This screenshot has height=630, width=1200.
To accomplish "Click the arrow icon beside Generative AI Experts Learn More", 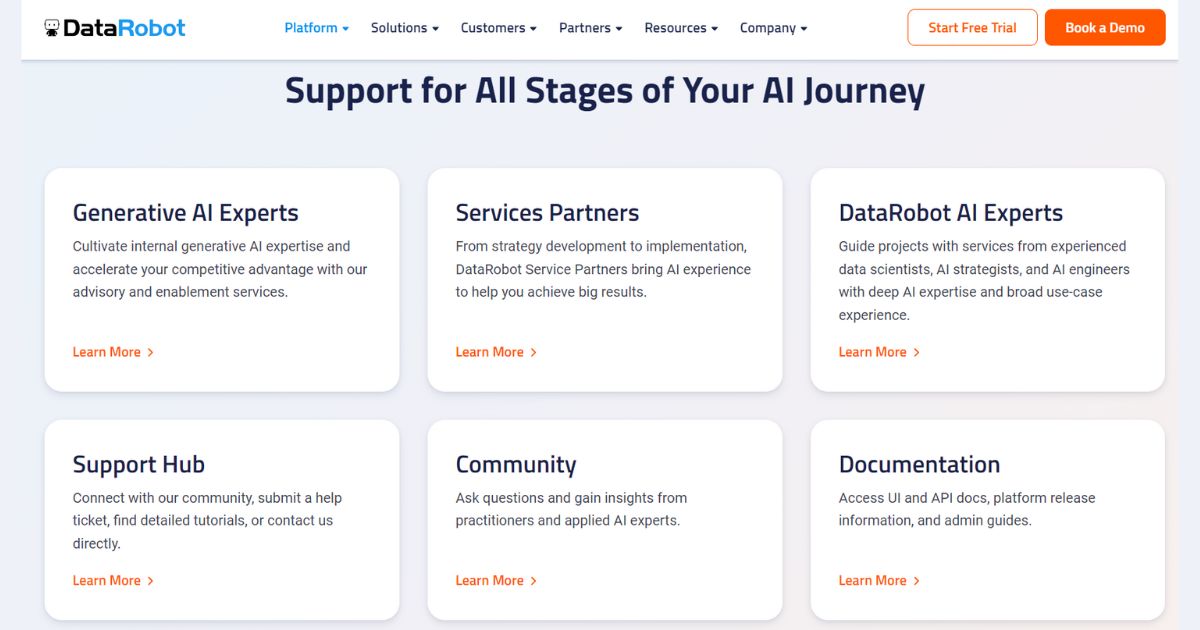I will coord(152,352).
